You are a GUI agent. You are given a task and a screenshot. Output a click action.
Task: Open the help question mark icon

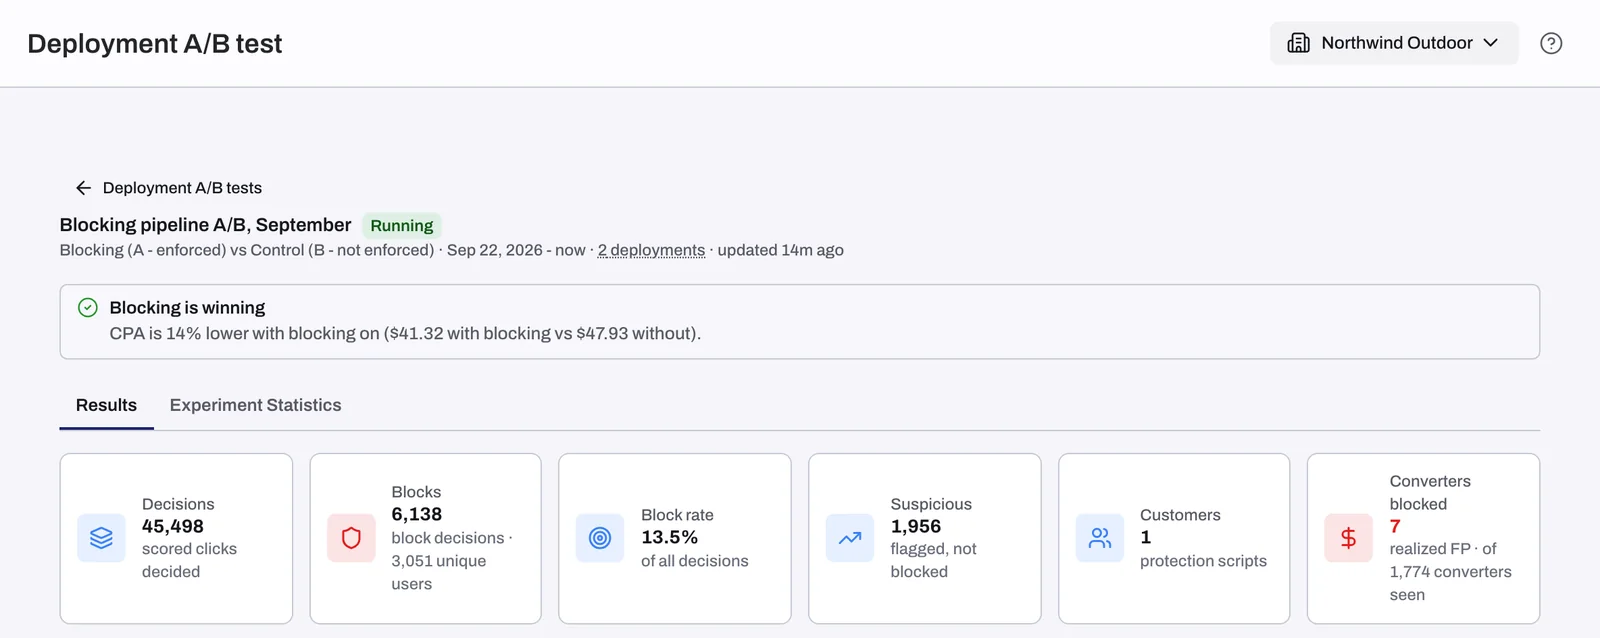click(x=1551, y=43)
